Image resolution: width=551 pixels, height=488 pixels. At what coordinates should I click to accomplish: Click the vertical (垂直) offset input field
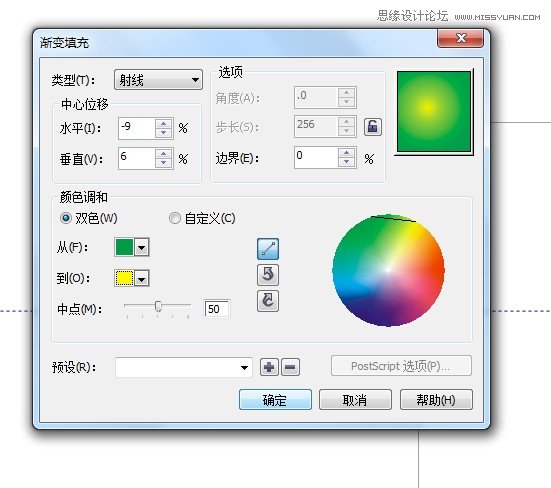(136, 158)
